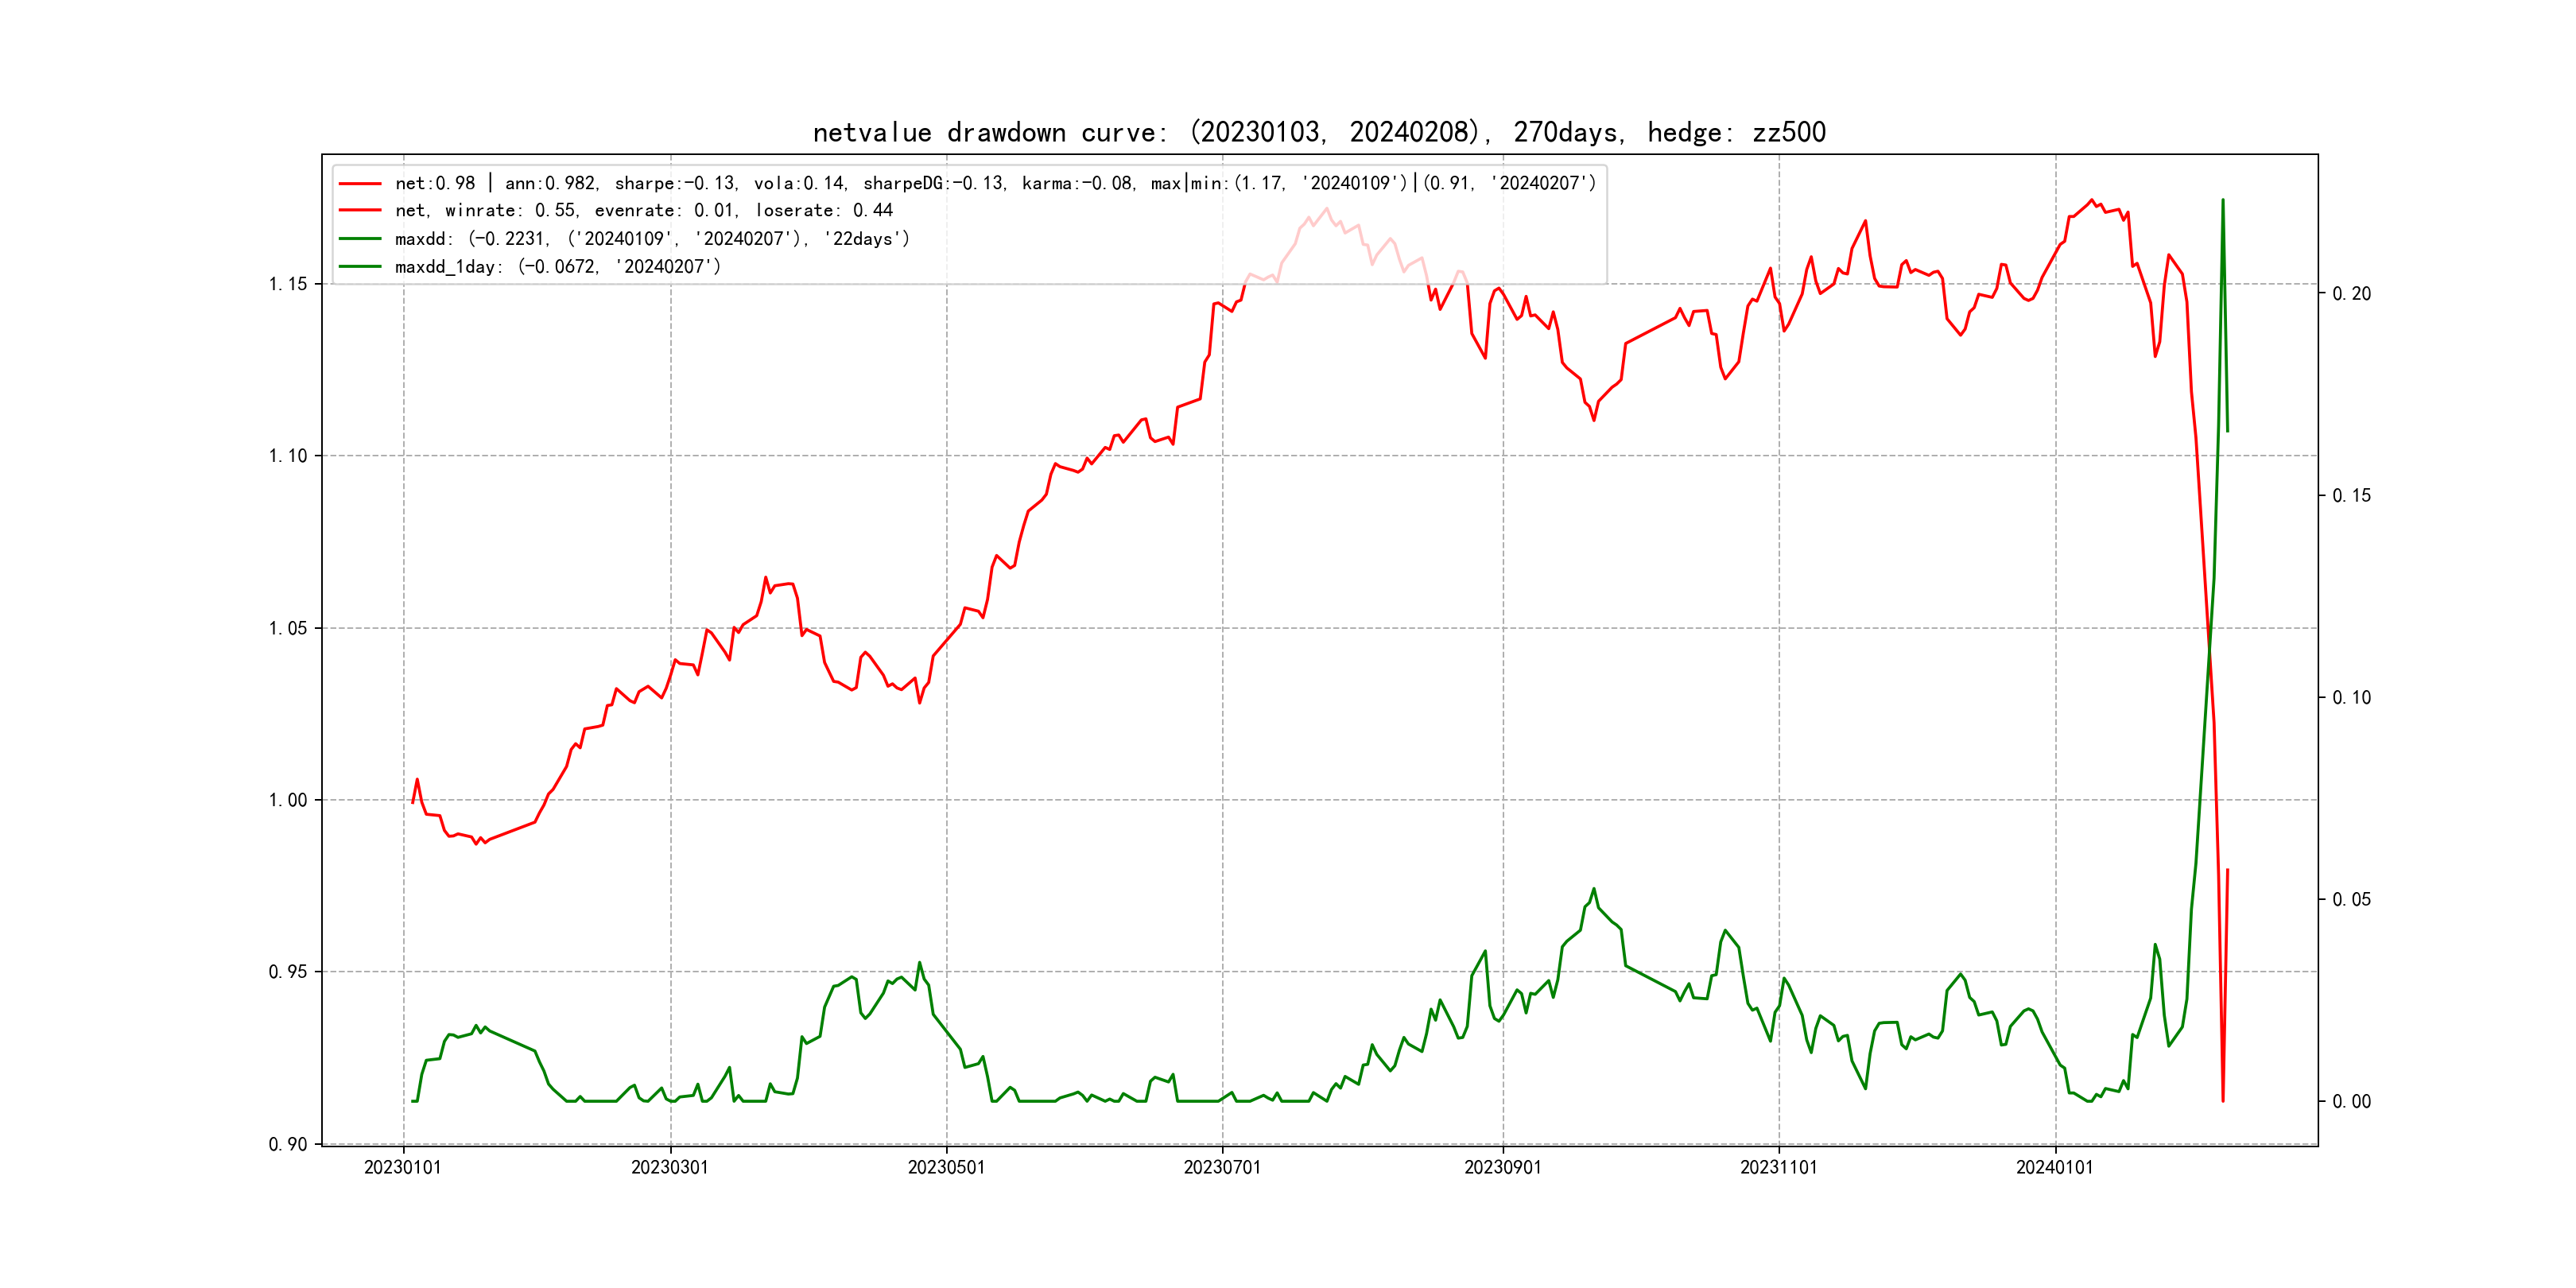2576x1288 pixels.
Task: Click the 1.00 left axis tick label
Action: coord(288,800)
